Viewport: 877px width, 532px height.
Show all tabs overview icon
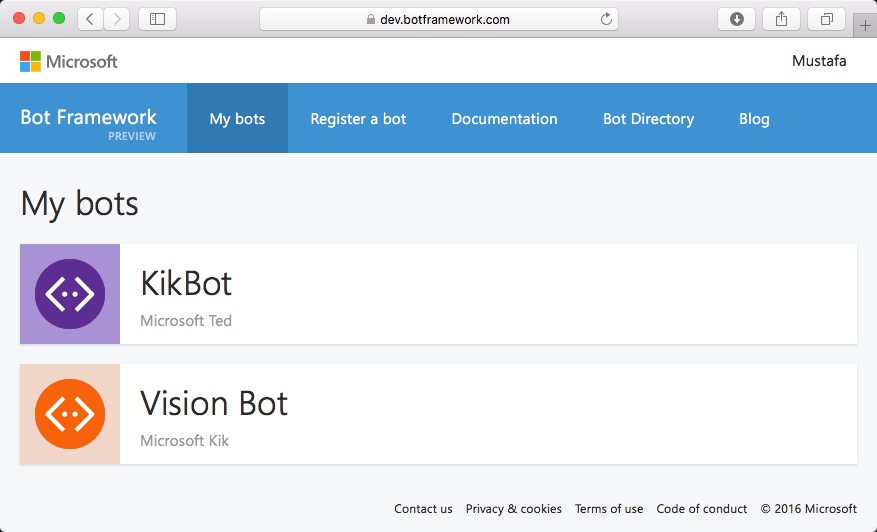pos(826,19)
